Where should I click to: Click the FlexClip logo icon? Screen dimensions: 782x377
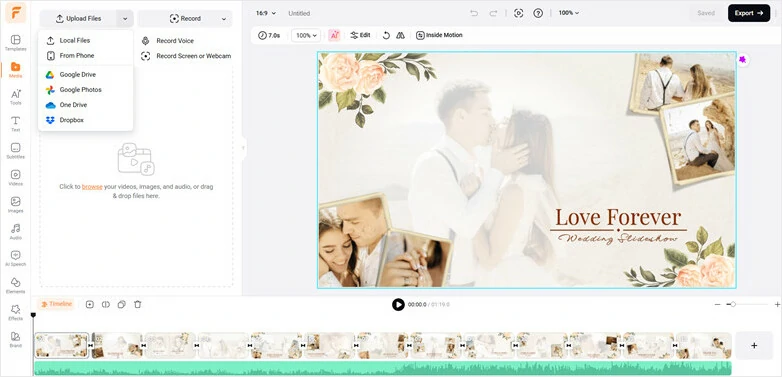15,13
